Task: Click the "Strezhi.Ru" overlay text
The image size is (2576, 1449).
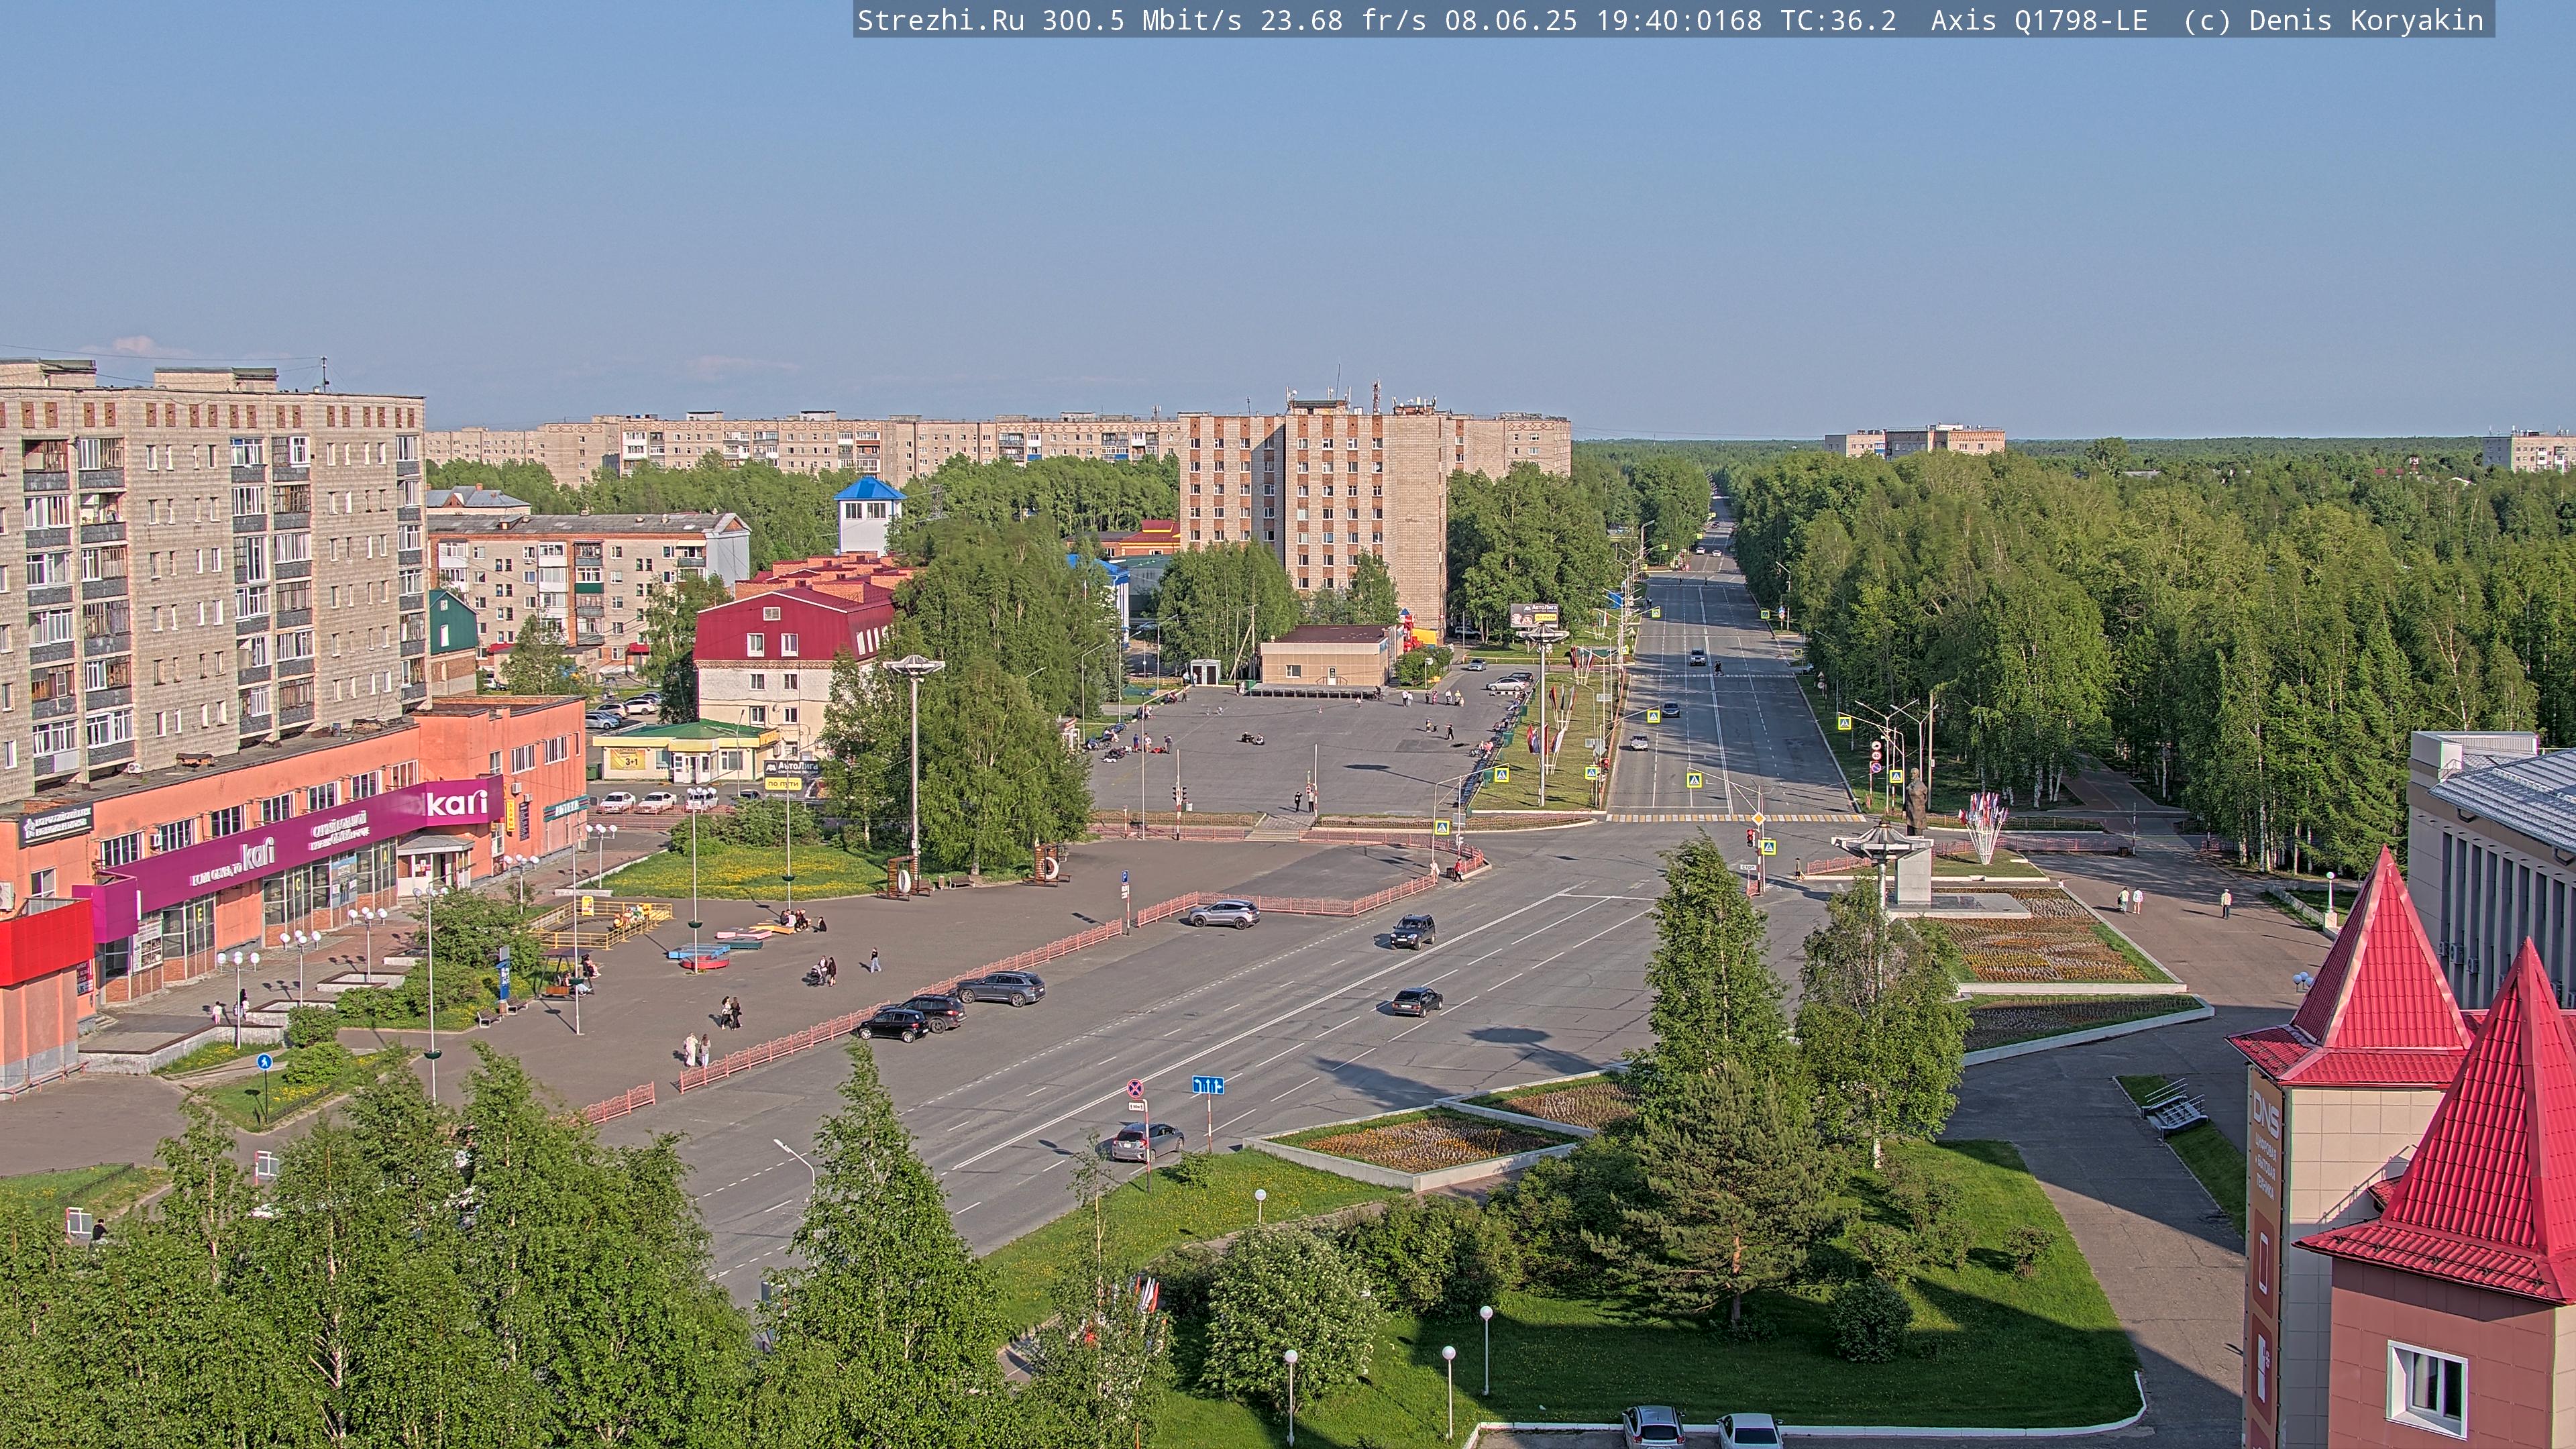Action: pyautogui.click(x=941, y=21)
